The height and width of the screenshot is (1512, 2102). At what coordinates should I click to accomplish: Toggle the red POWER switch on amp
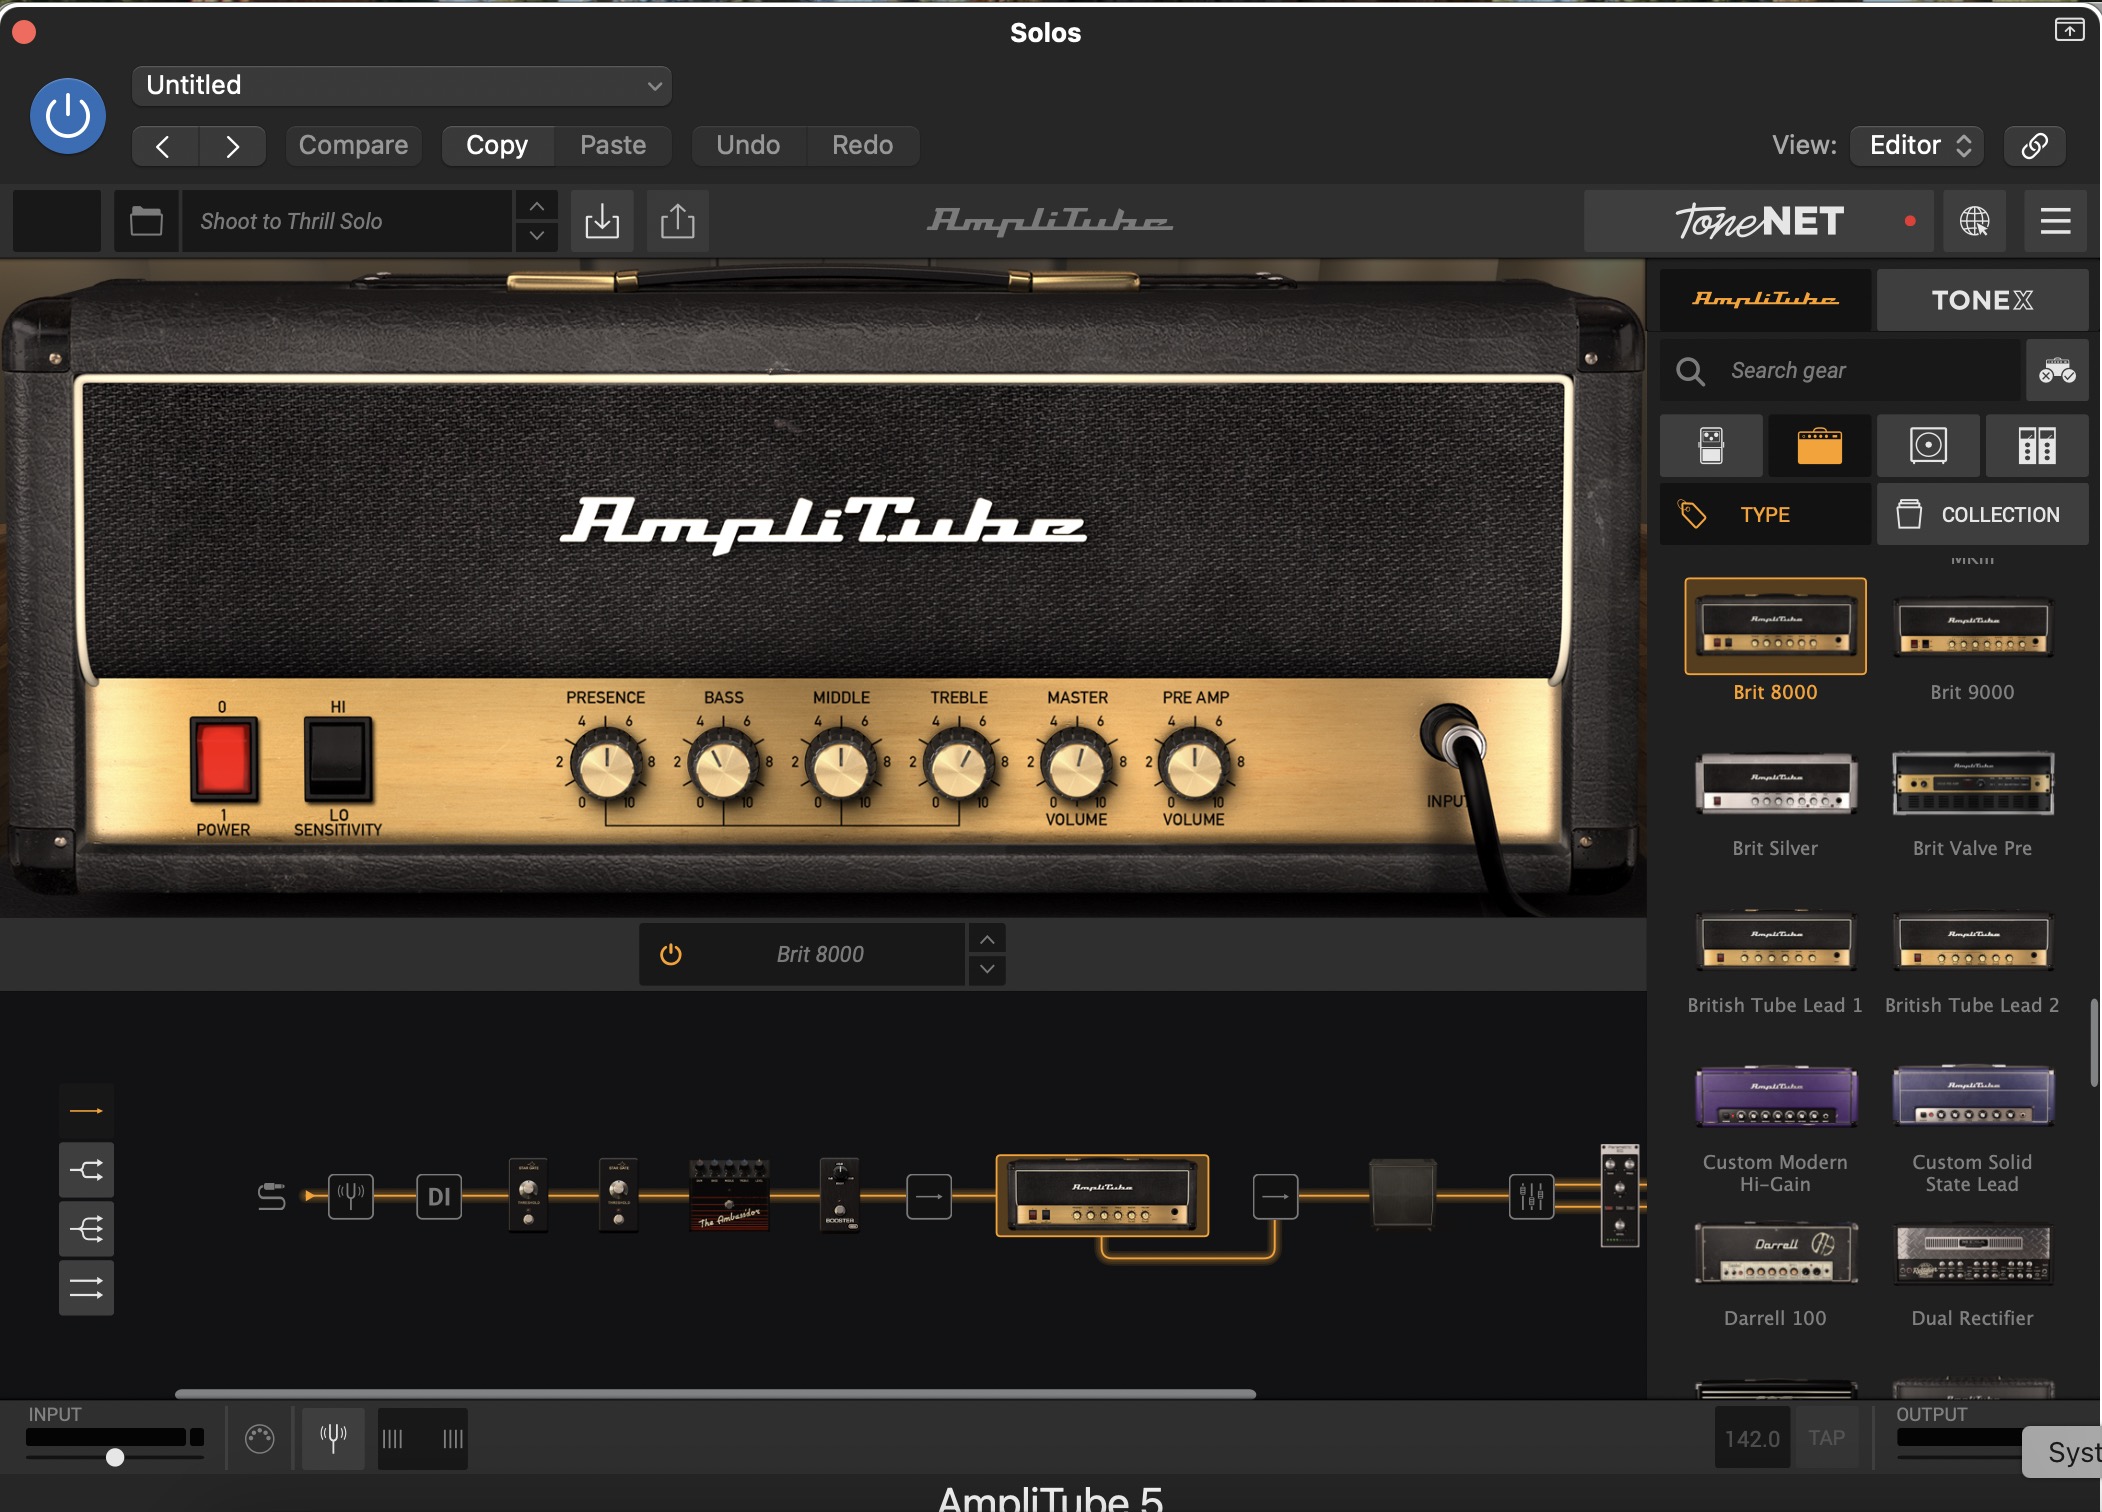coord(223,760)
